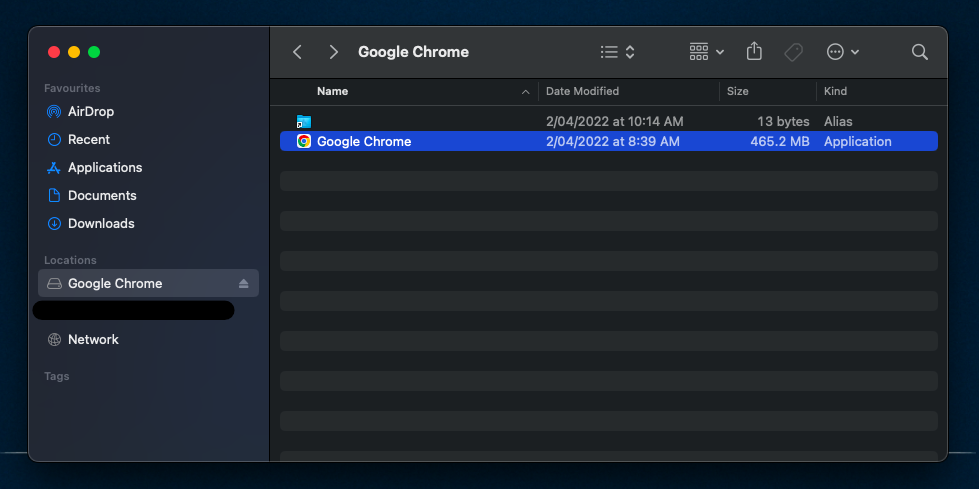Select the Google Chrome file name

(364, 142)
